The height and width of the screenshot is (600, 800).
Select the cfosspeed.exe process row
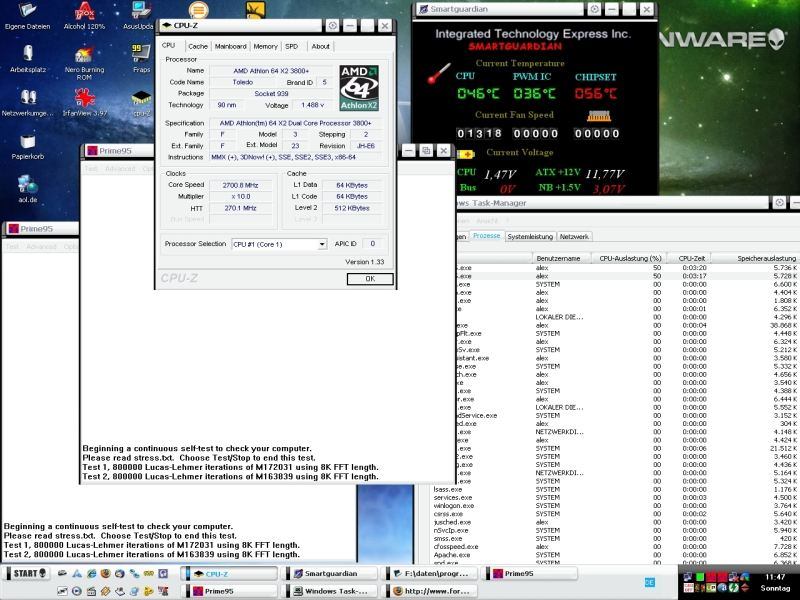(615, 546)
